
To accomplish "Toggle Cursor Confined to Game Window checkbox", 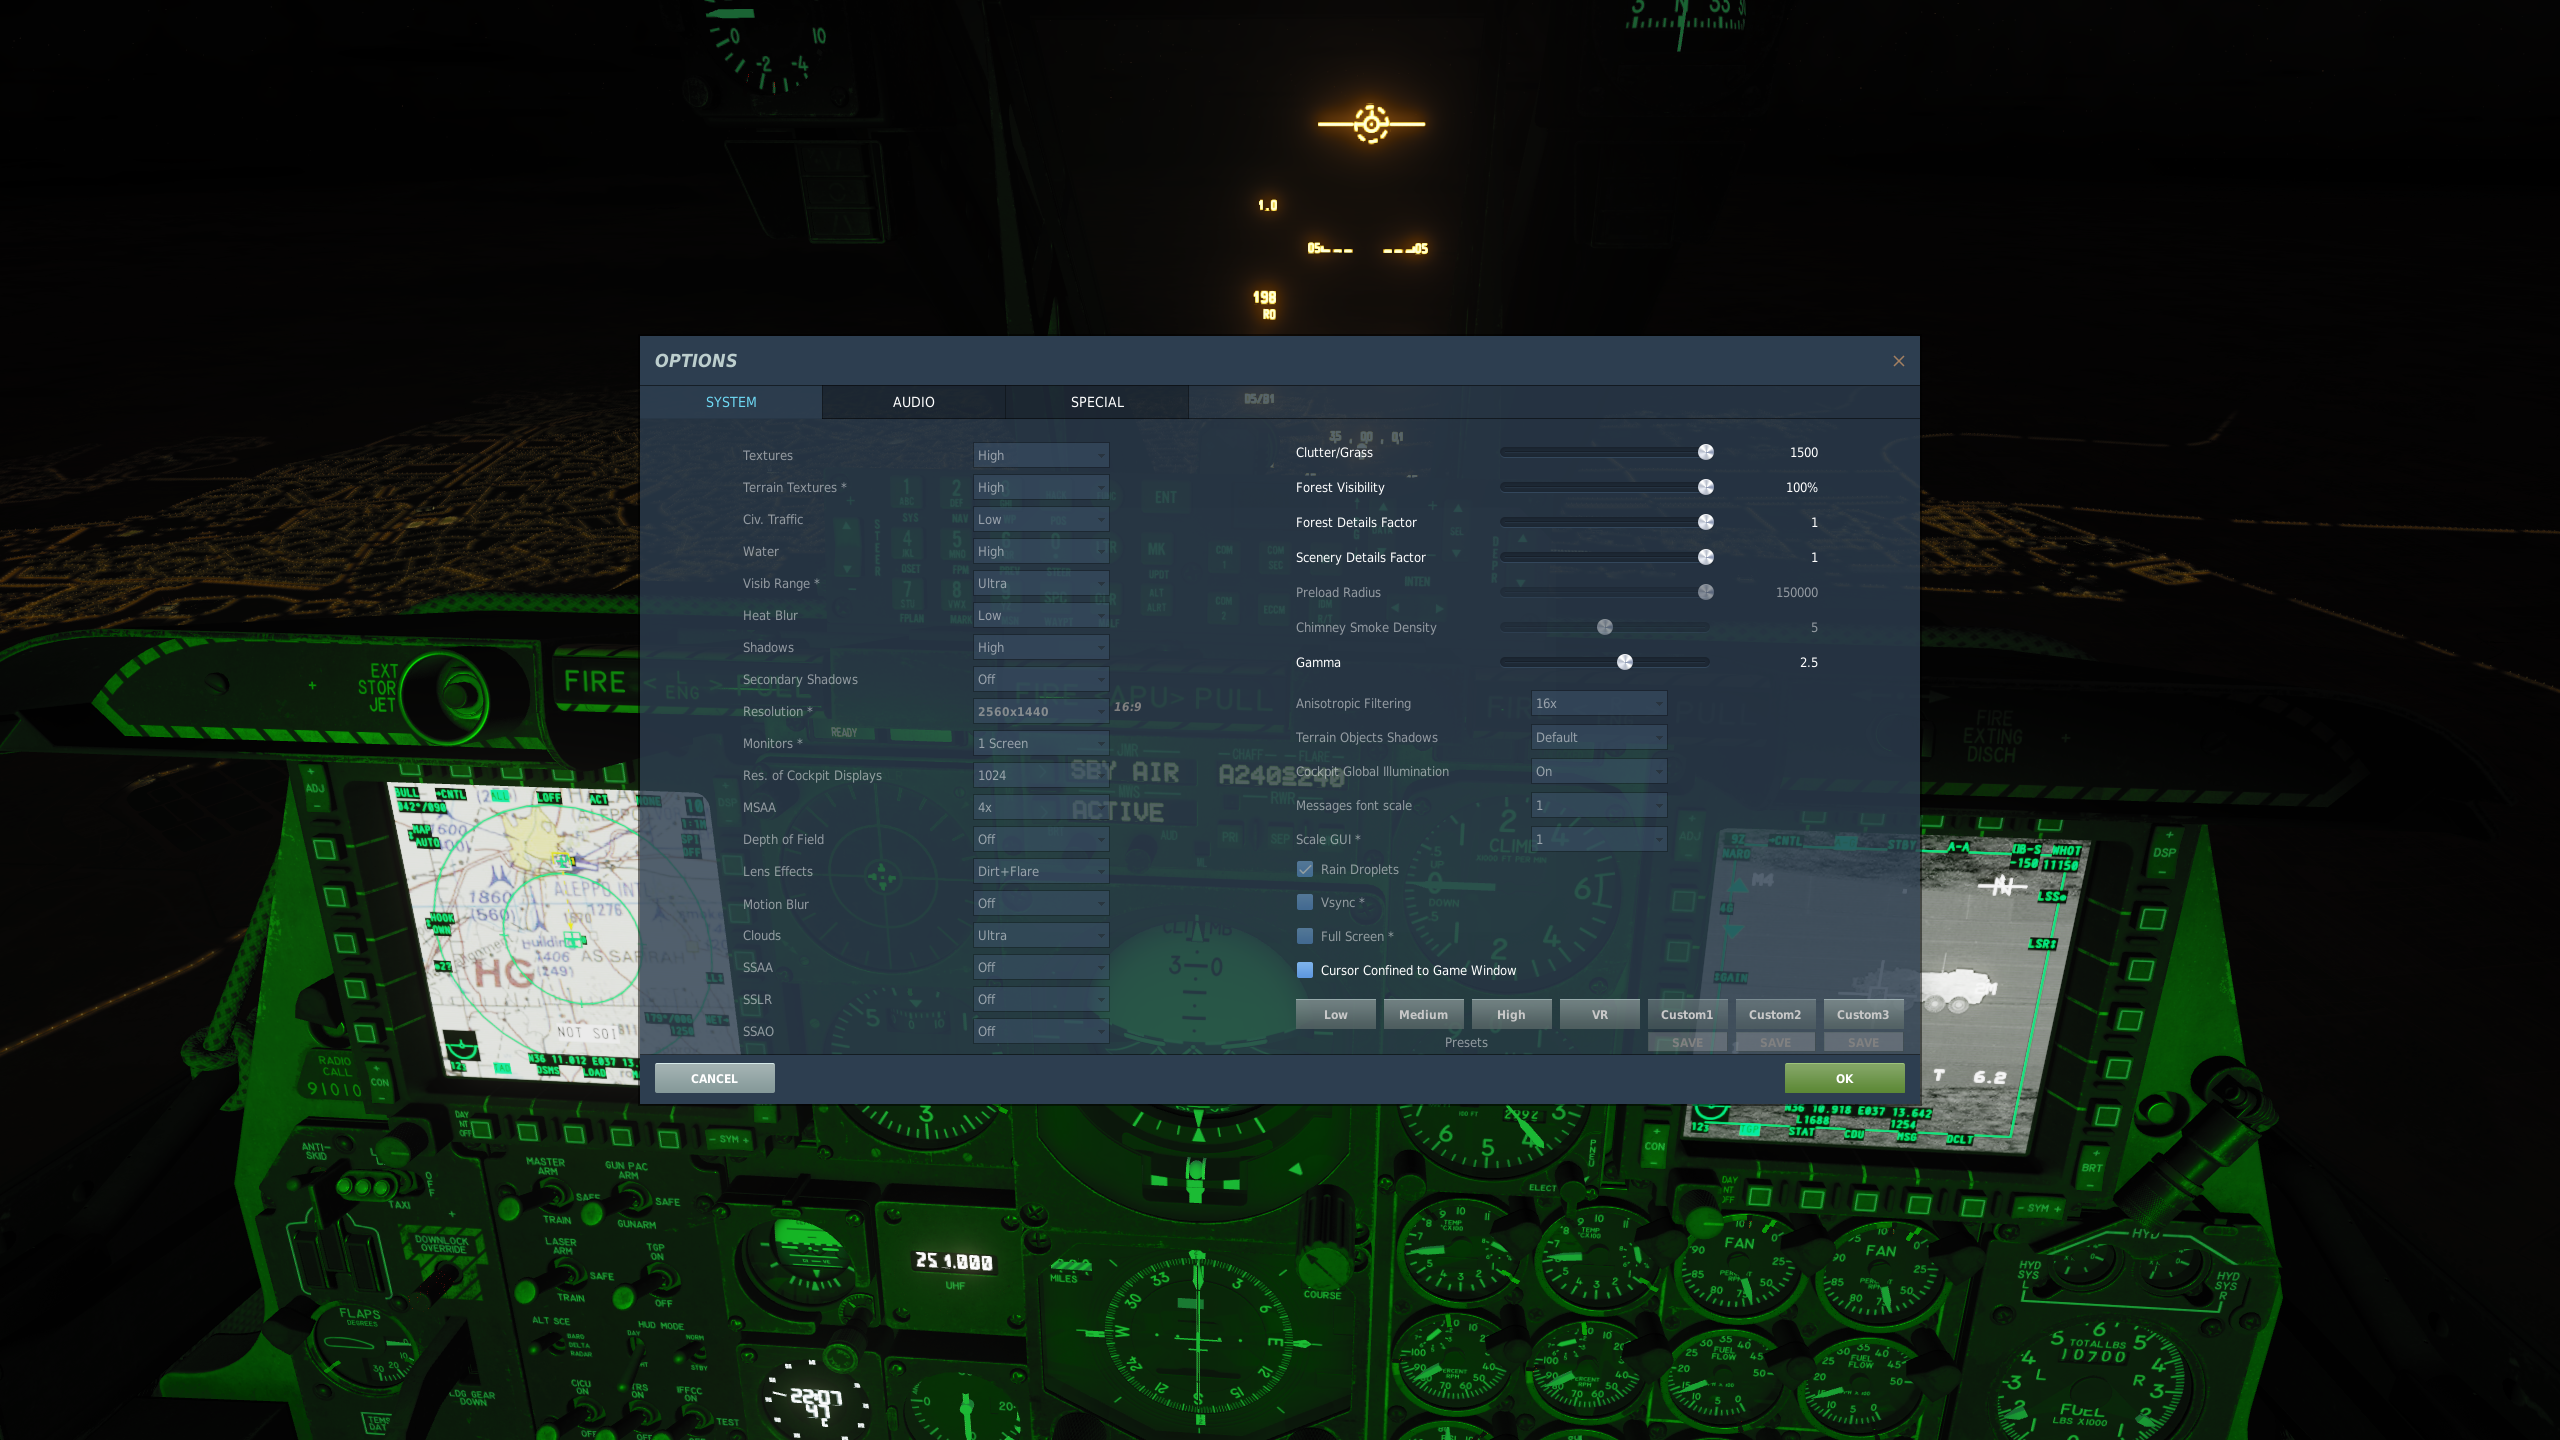I will (1305, 970).
